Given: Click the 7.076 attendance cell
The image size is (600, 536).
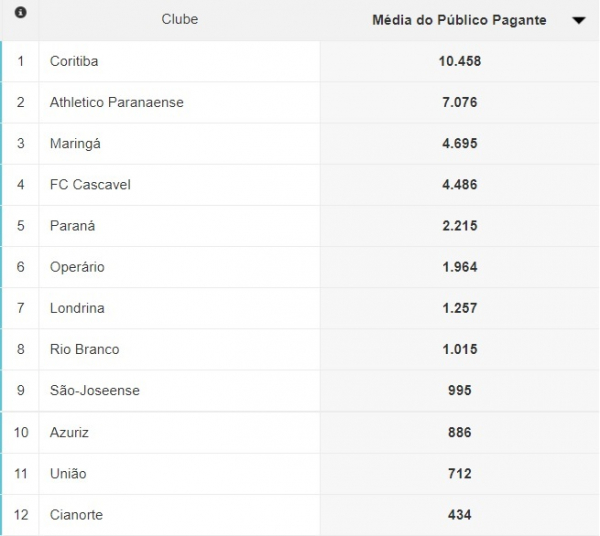Looking at the screenshot, I should click(460, 102).
